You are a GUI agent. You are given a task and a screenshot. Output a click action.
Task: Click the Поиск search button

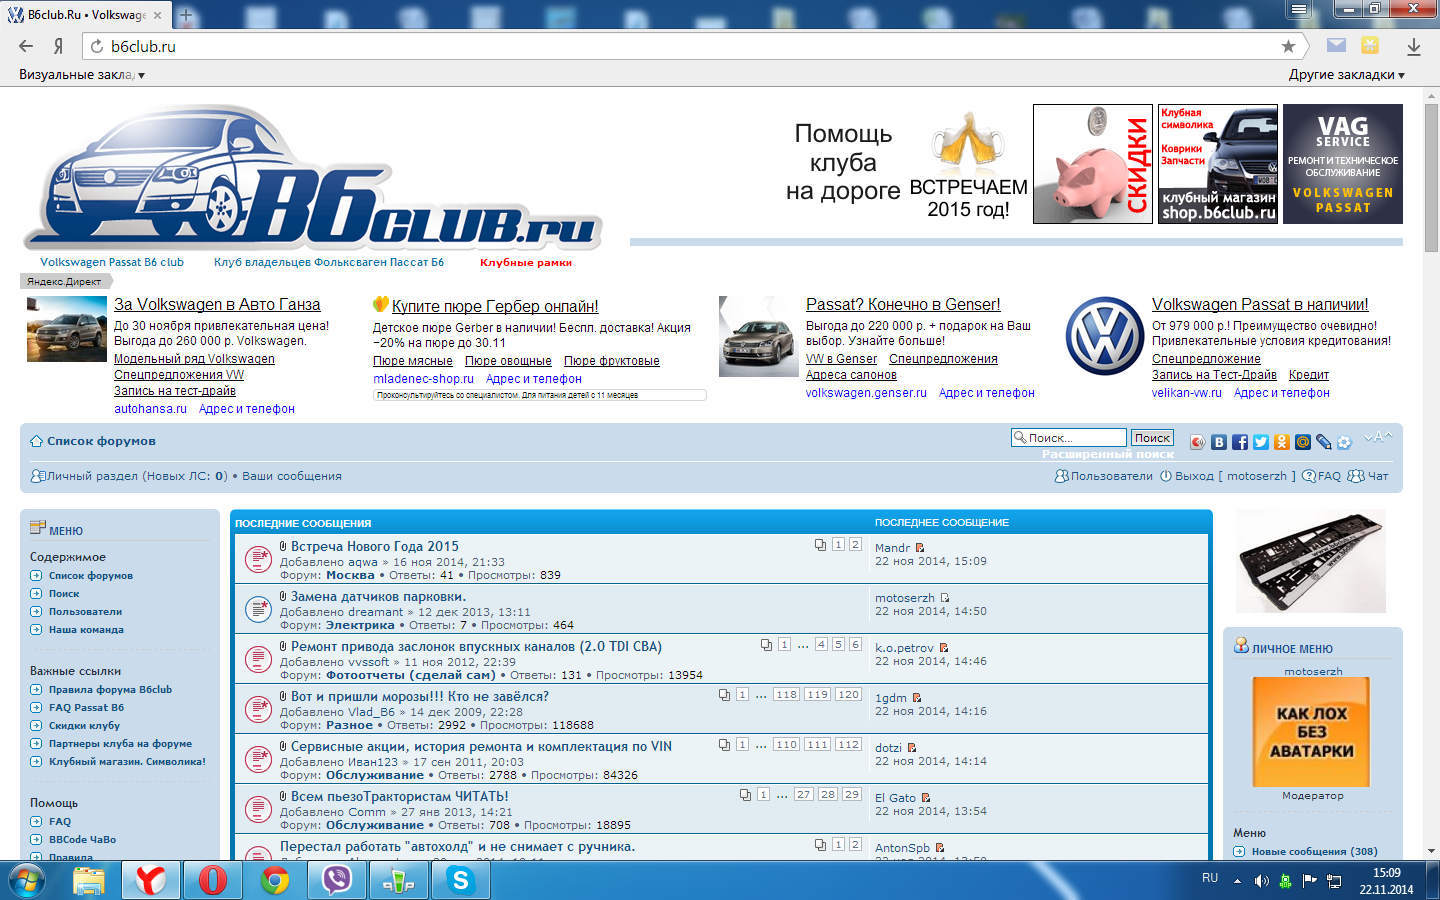click(1152, 438)
